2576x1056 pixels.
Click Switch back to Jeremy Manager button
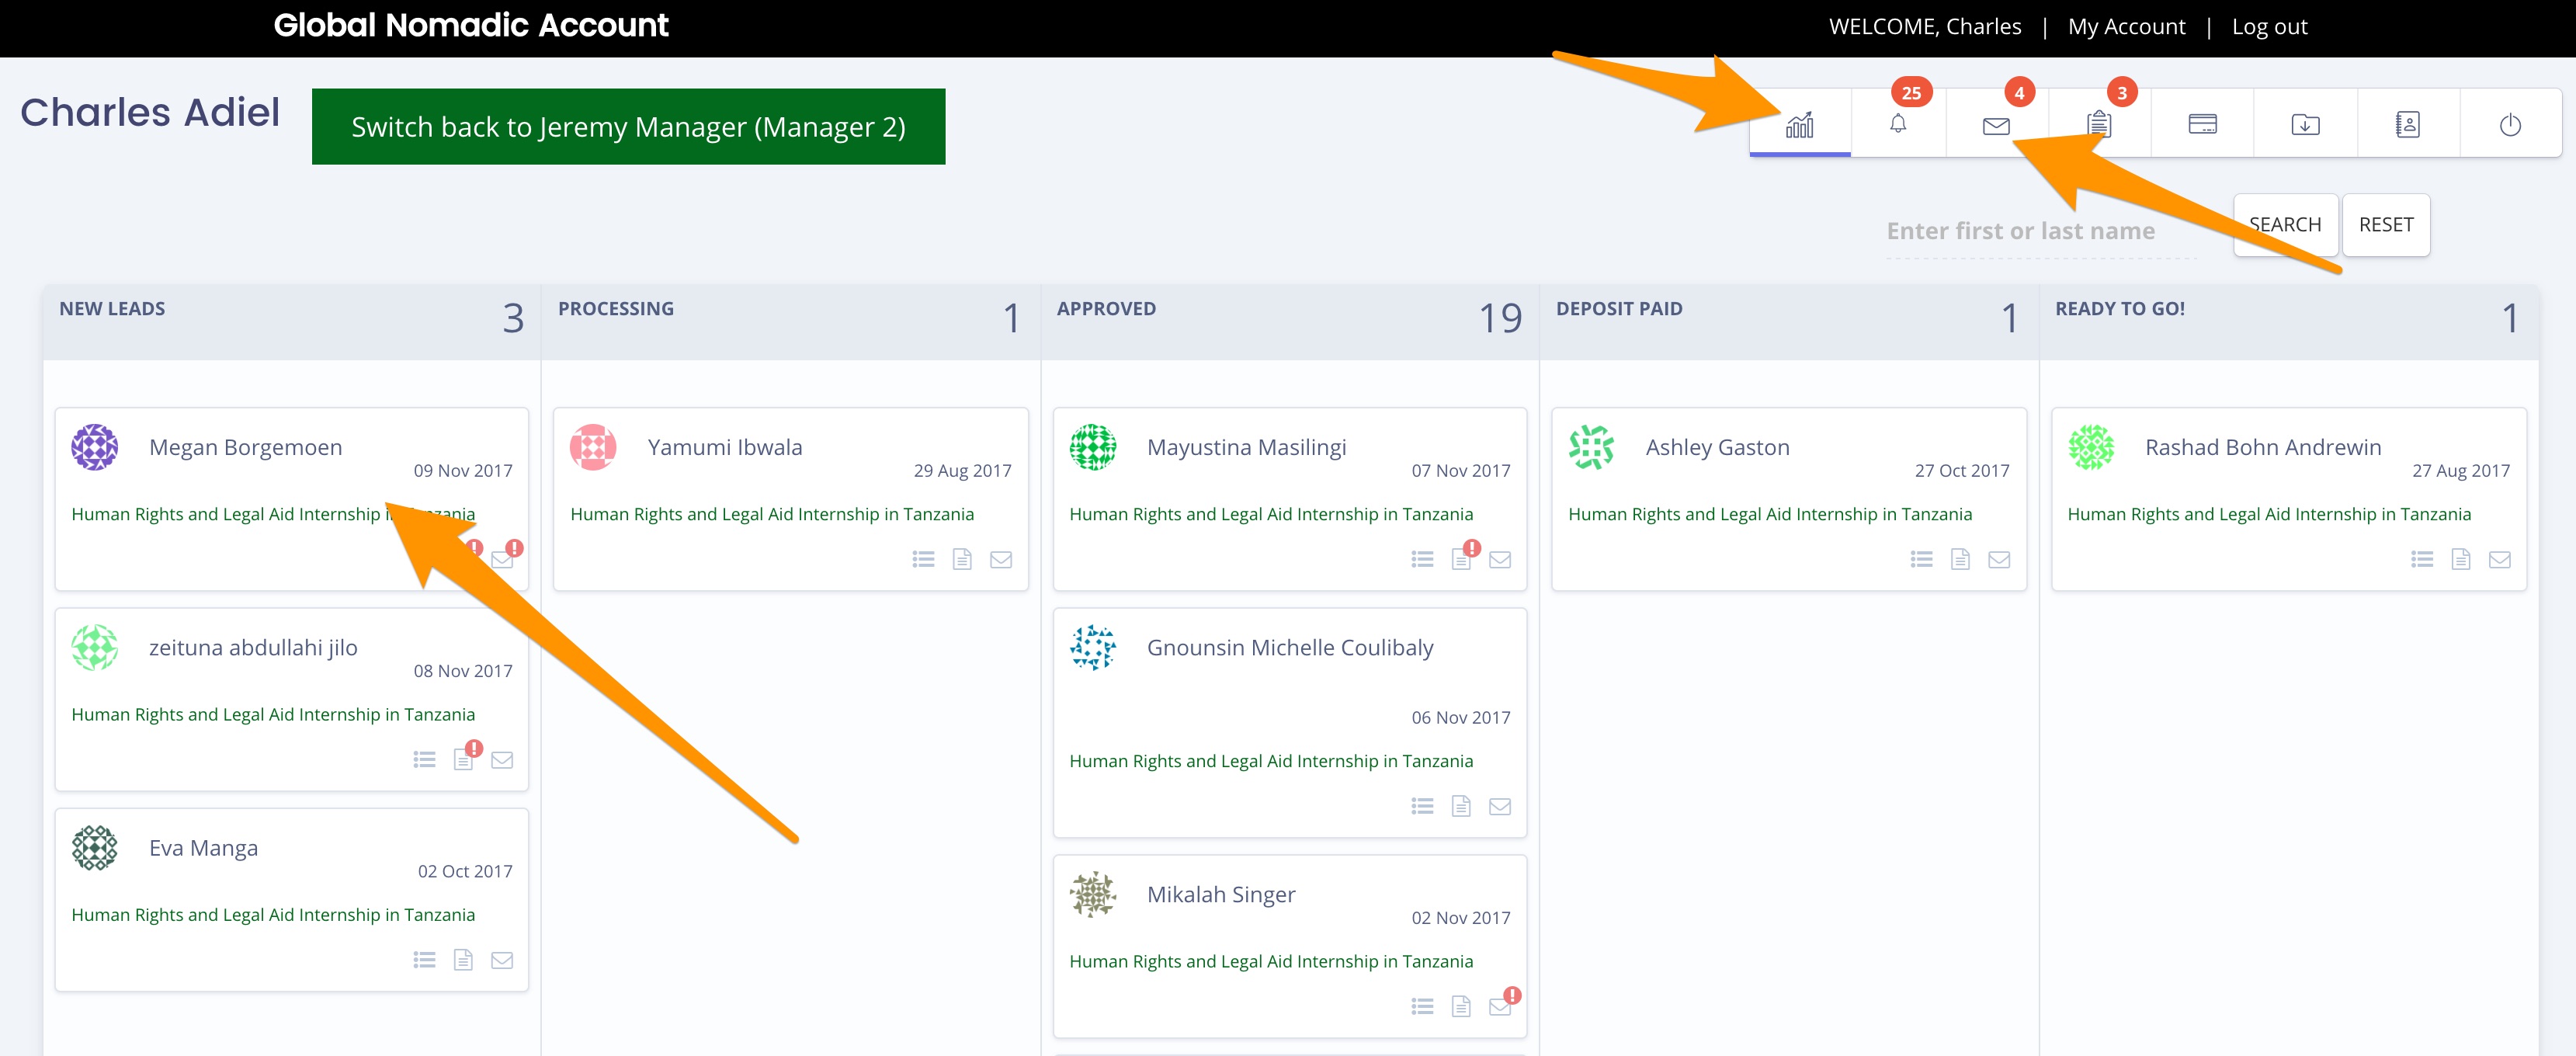pyautogui.click(x=628, y=127)
